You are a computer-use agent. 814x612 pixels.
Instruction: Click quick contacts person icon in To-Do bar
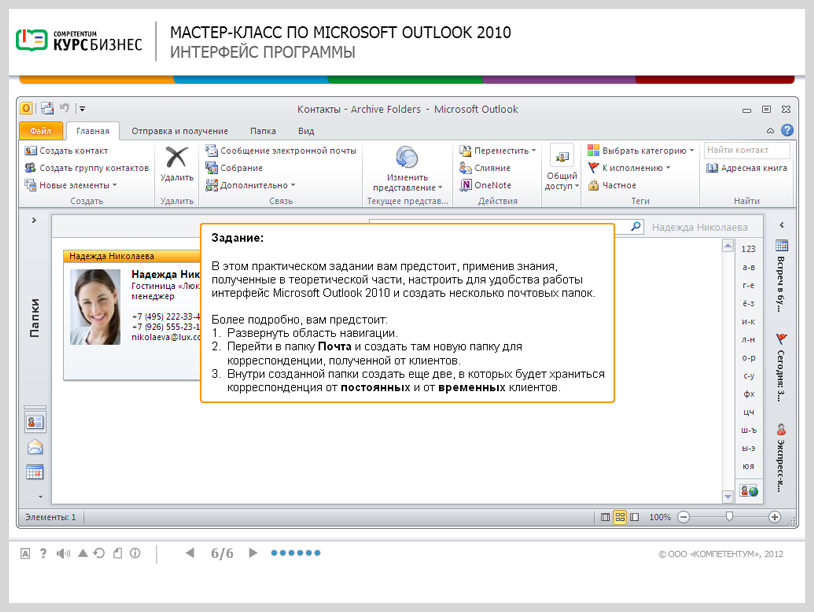click(781, 430)
